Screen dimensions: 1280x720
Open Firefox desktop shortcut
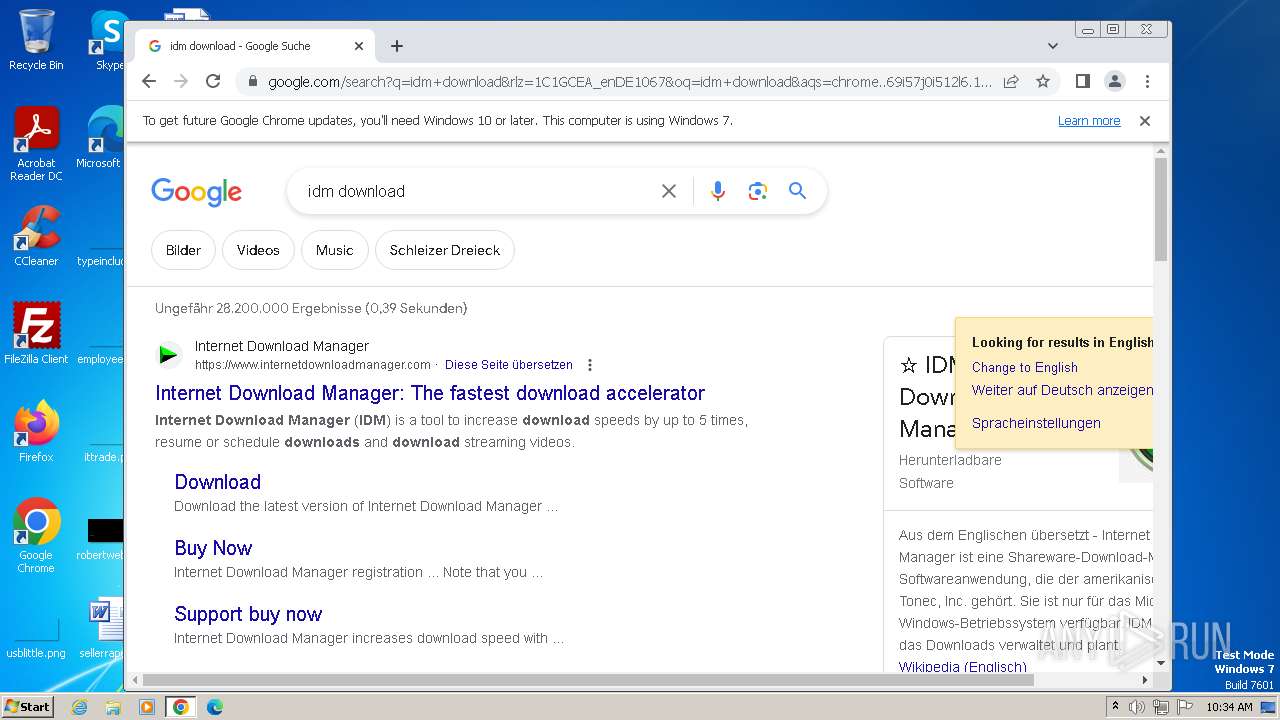pyautogui.click(x=36, y=431)
